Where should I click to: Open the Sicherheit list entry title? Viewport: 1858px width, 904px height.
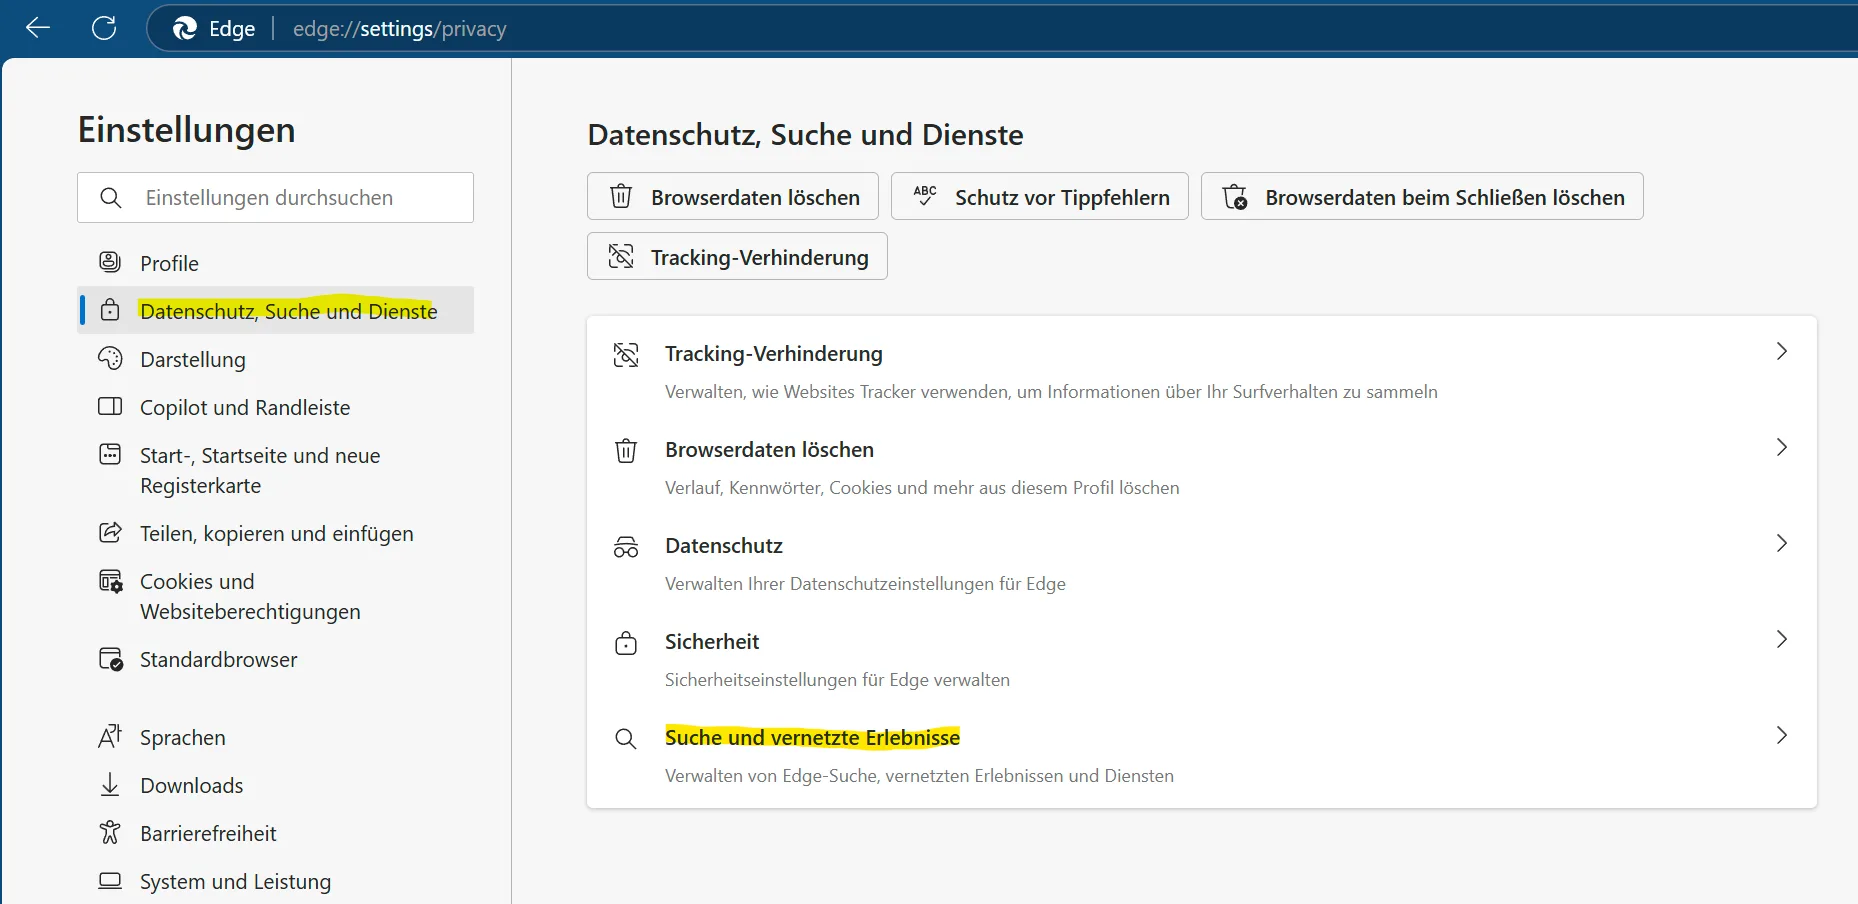pos(712,642)
